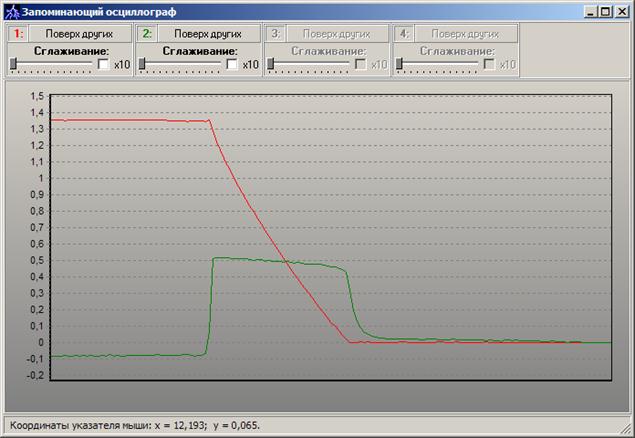
Task: Enable x10 smoothing checkbox for channel 1
Action: click(104, 64)
